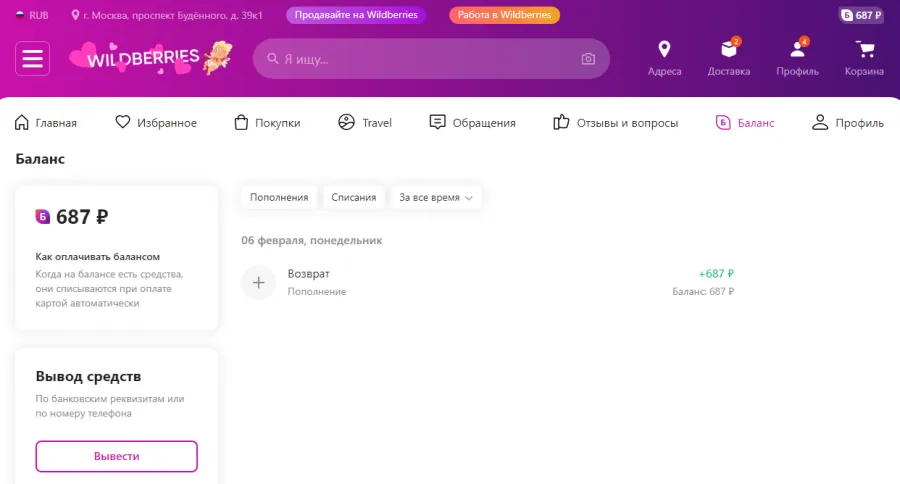Open the hamburger catalog menu
This screenshot has height=484, width=900.
pyautogui.click(x=32, y=59)
